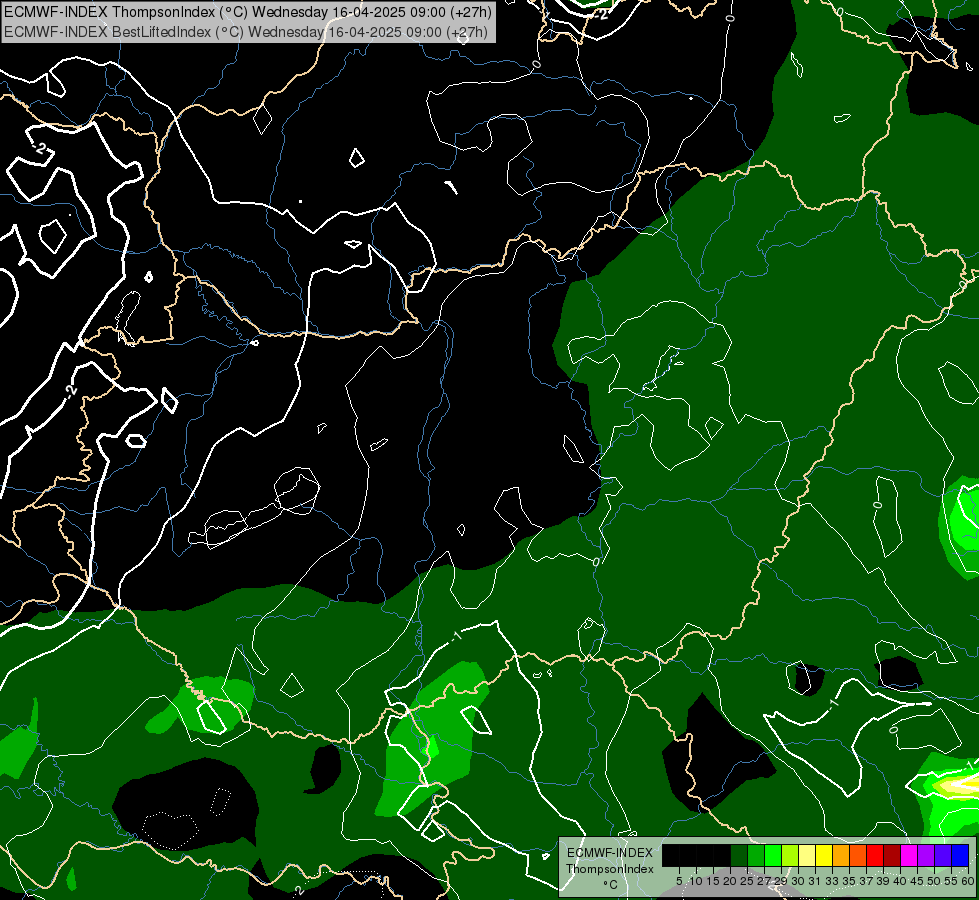
Task: Click the legend scale value 30
Action: click(797, 881)
